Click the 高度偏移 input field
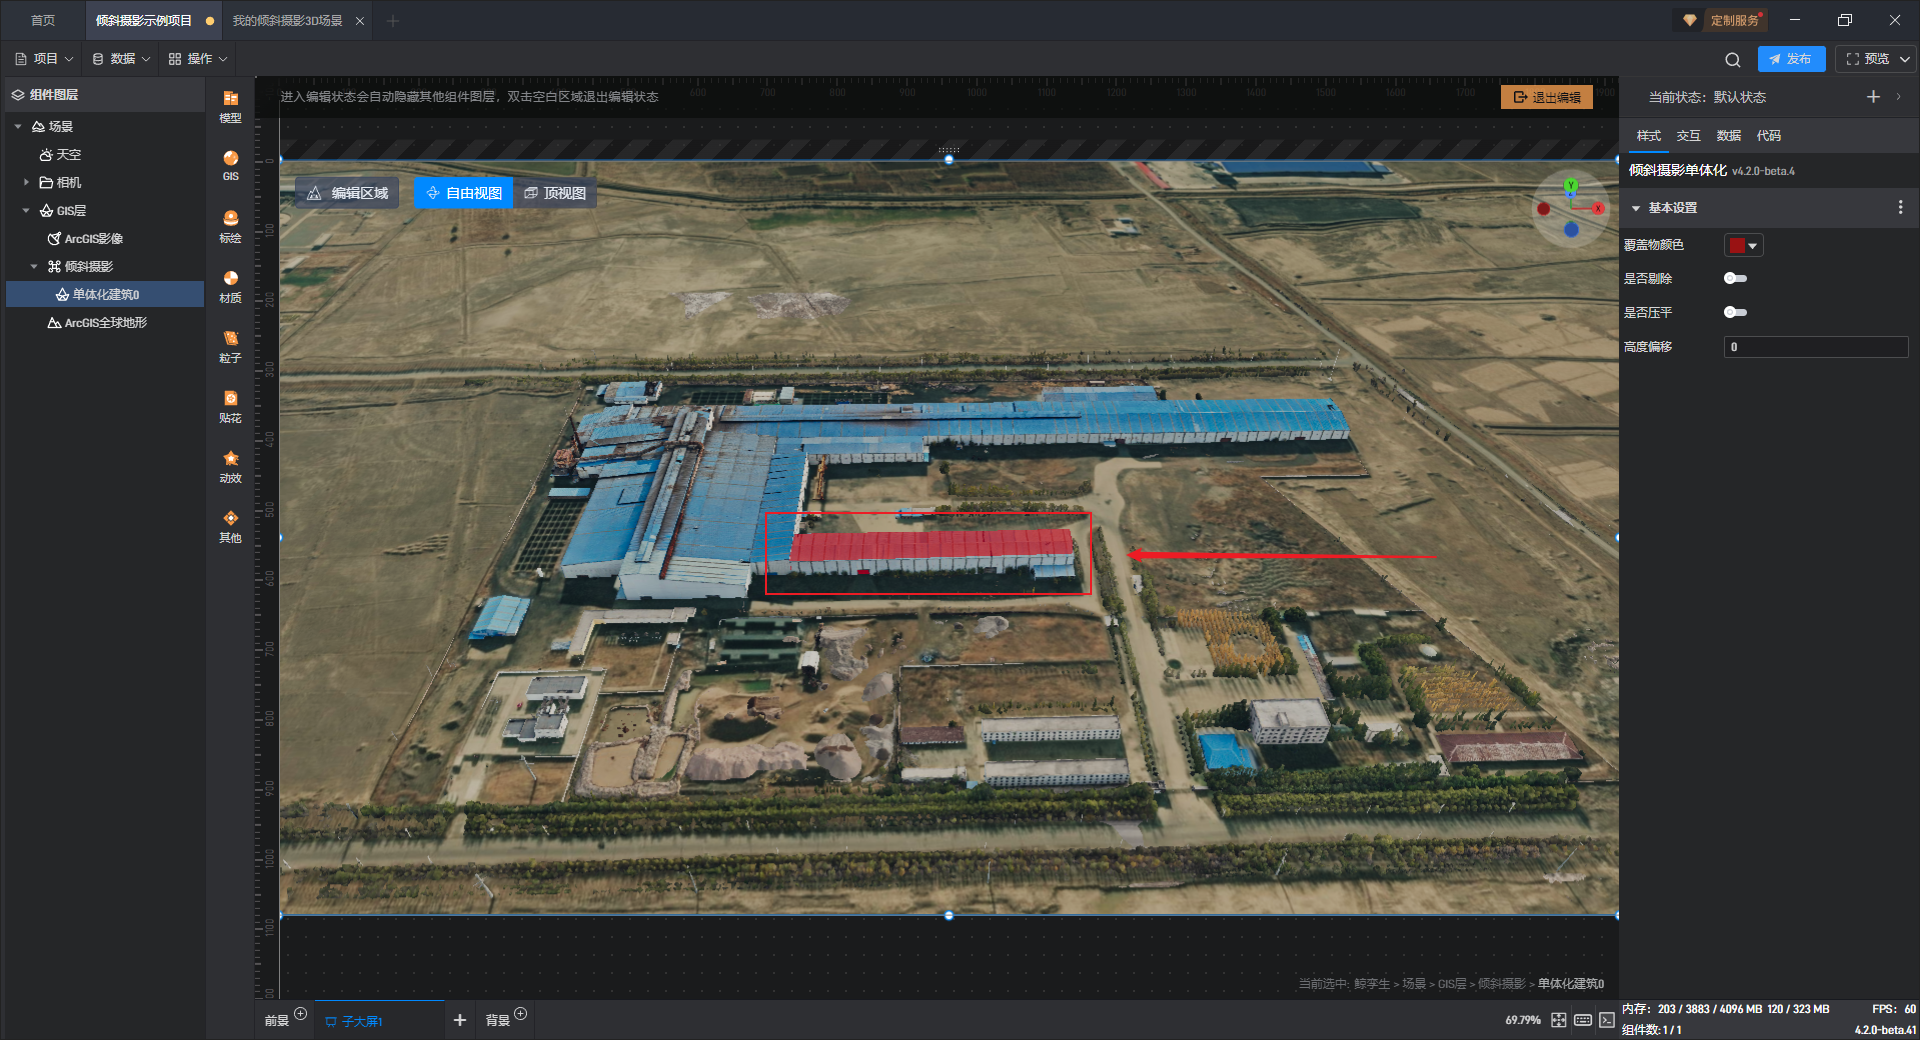This screenshot has width=1920, height=1040. click(1816, 347)
